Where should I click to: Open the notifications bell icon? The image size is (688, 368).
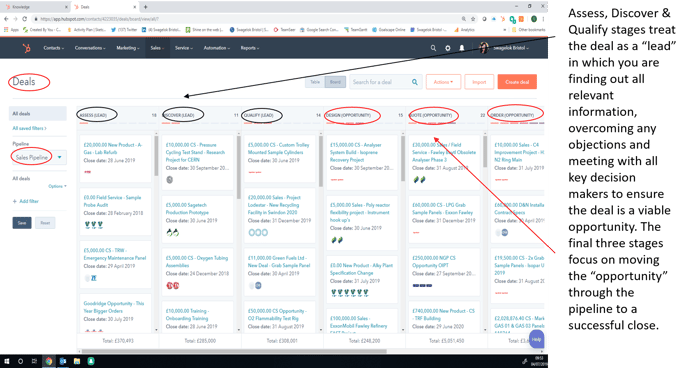[462, 48]
